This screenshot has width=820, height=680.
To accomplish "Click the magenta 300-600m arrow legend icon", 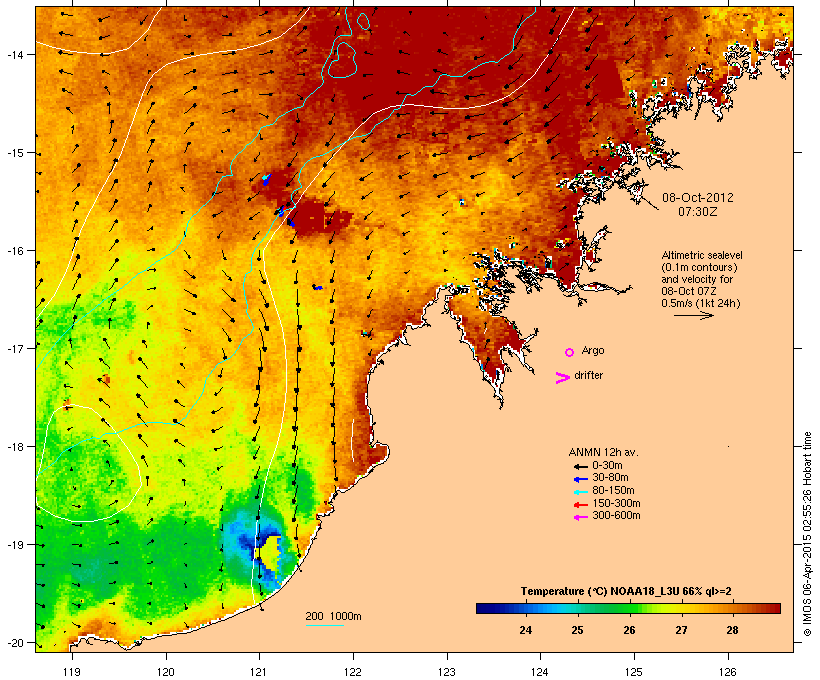I will (580, 517).
